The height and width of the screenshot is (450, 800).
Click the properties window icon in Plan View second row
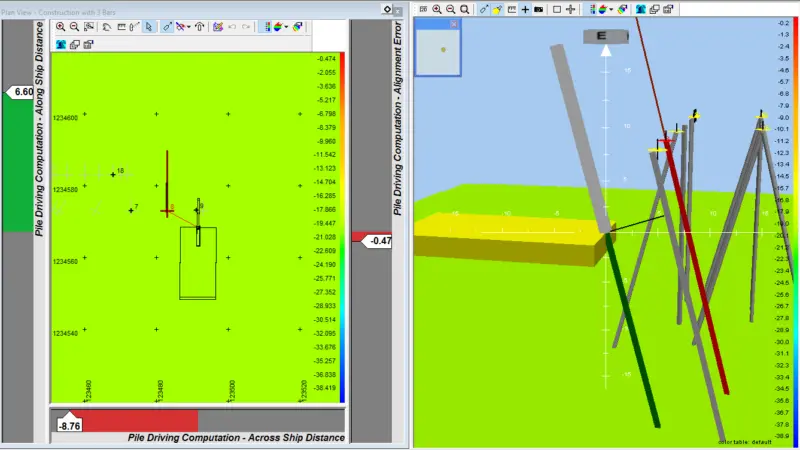pos(88,45)
